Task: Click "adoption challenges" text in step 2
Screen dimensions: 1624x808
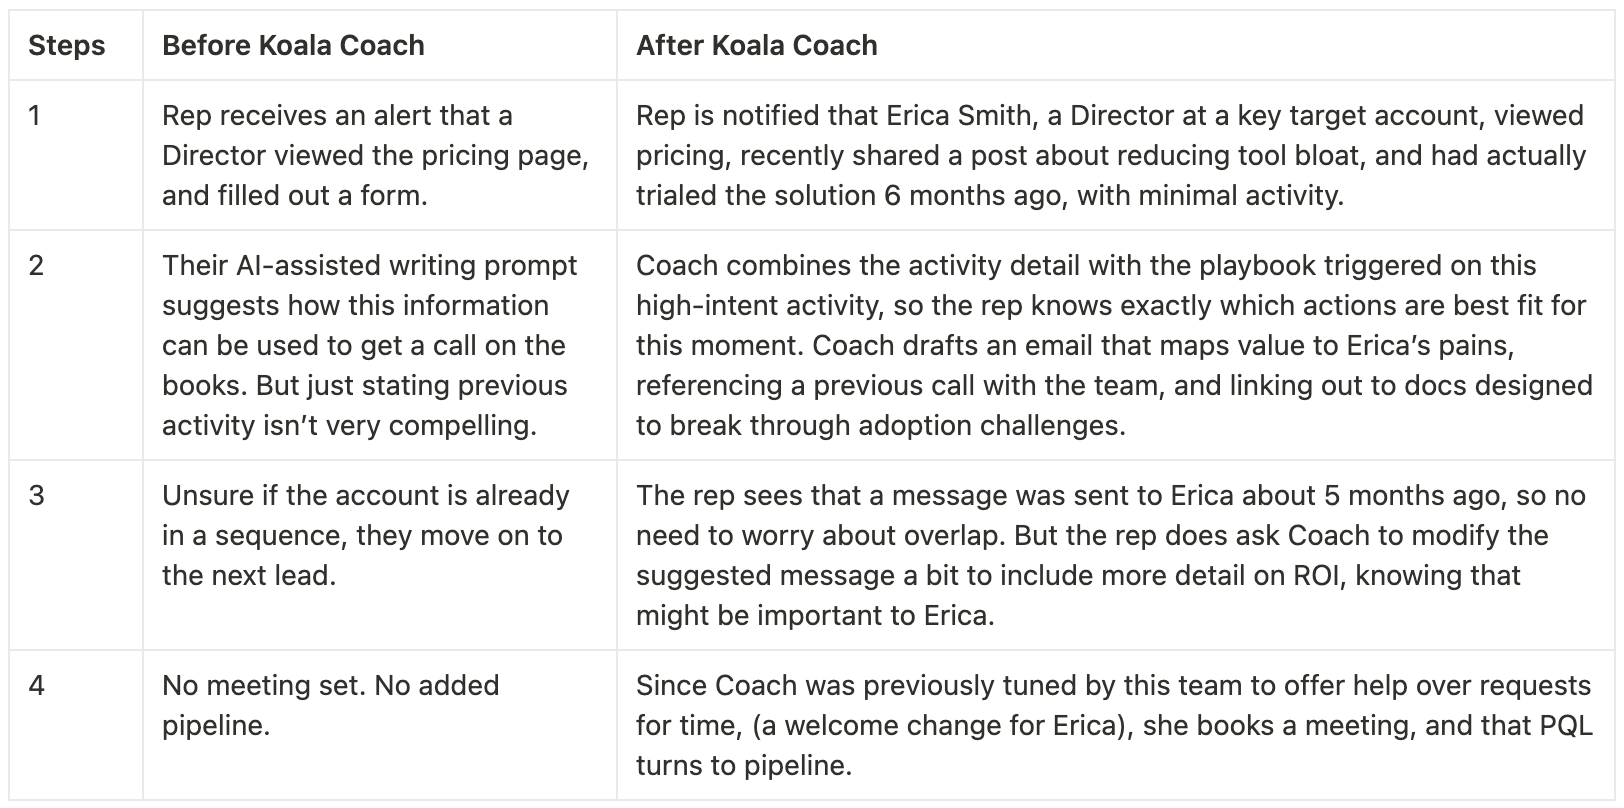Action: pos(1000,426)
